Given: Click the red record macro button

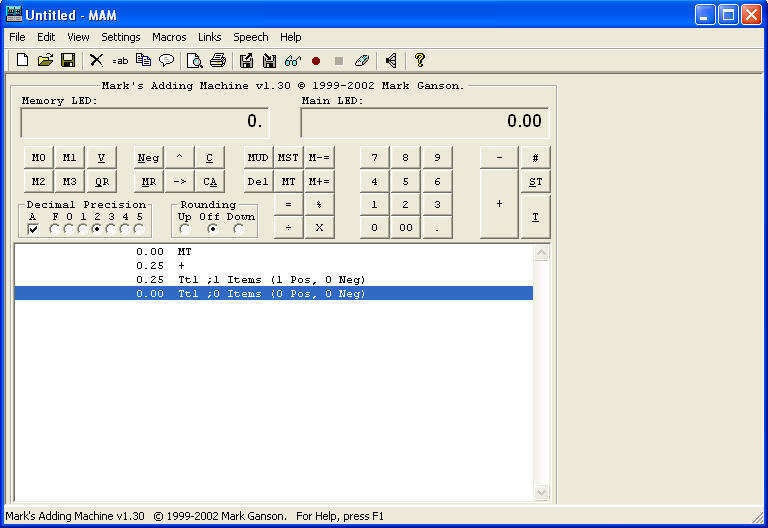Looking at the screenshot, I should [316, 61].
